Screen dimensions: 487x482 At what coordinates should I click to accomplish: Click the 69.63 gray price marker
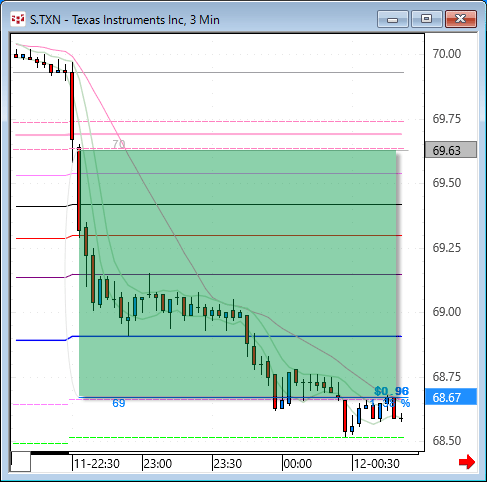click(451, 150)
